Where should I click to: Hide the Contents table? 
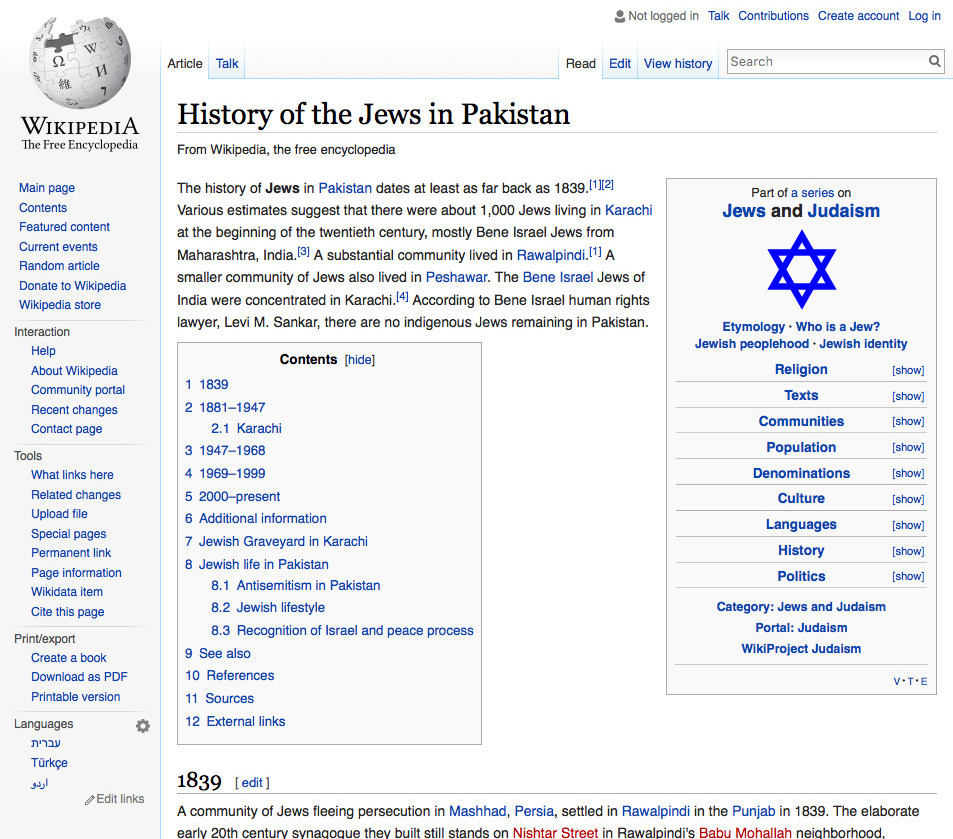pos(360,360)
